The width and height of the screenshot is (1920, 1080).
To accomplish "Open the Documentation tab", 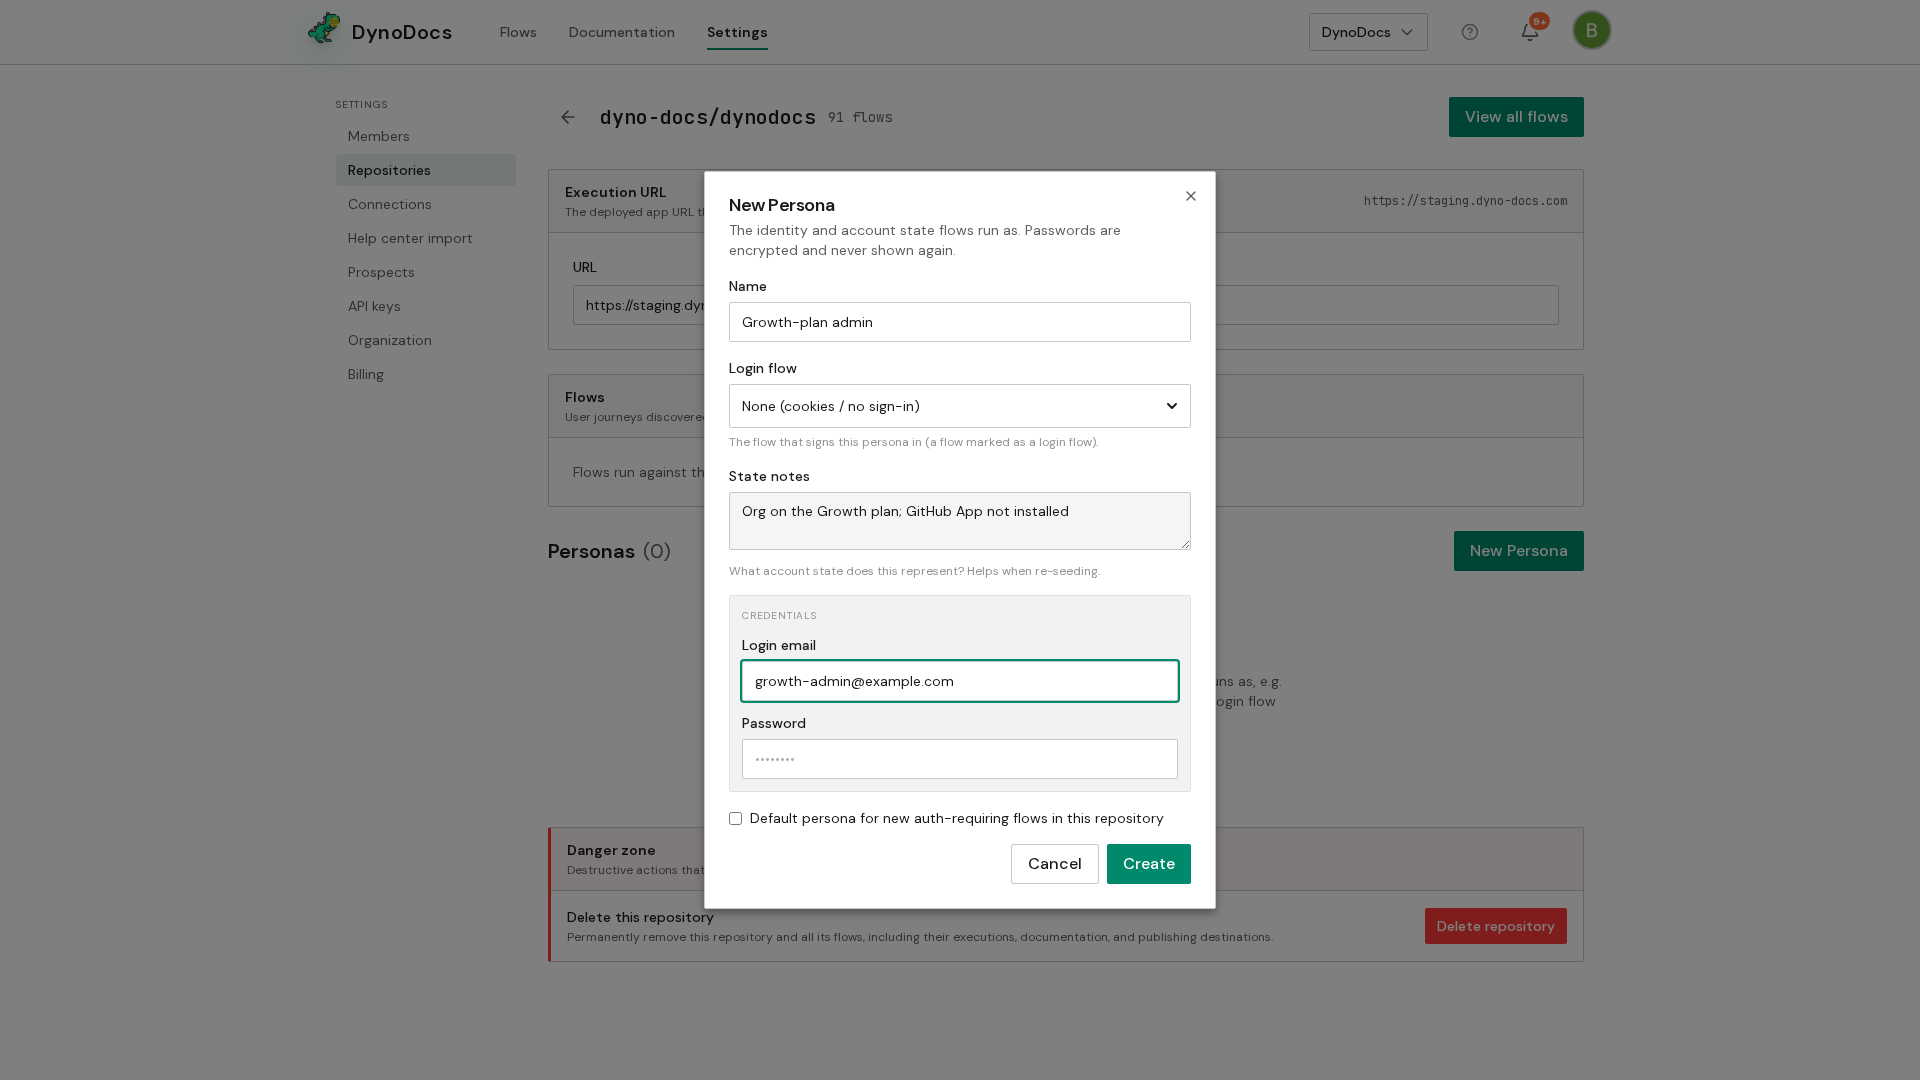I will point(622,32).
